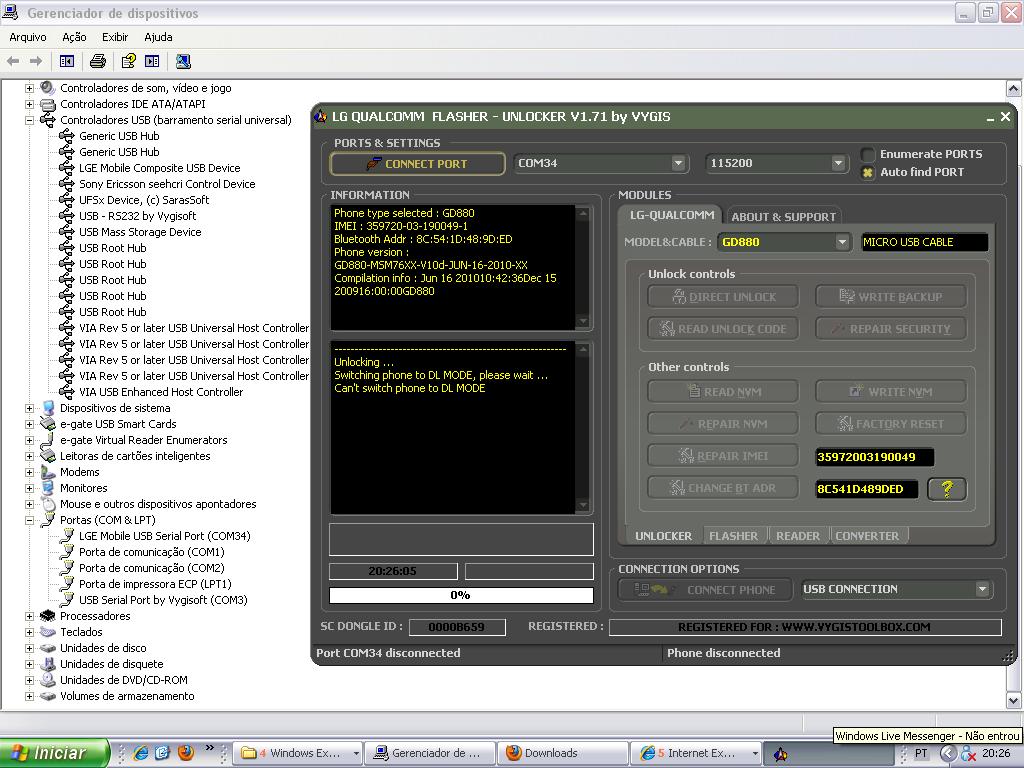Viewport: 1024px width, 768px height.
Task: Select LGE Mobile Composite USB Device icon
Action: [x=66, y=168]
